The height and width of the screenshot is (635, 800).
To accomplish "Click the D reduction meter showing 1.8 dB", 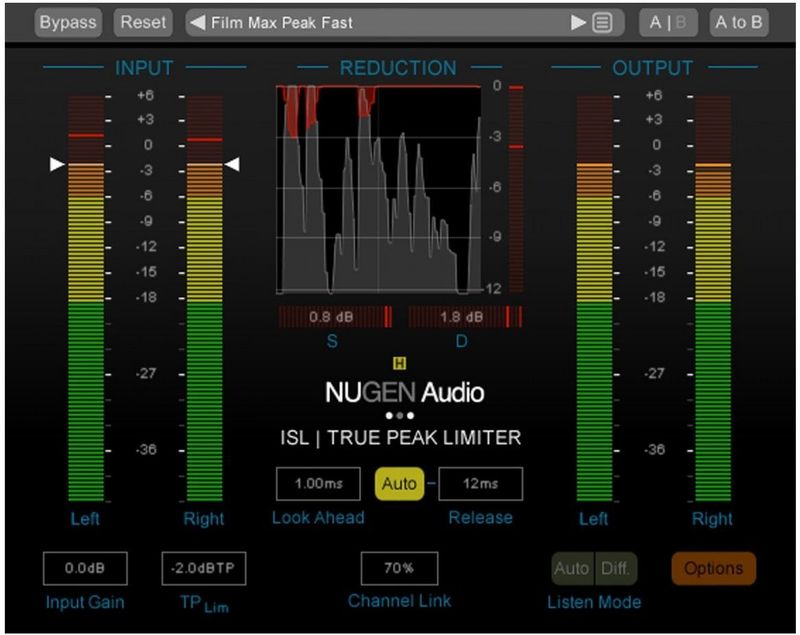I will point(465,317).
